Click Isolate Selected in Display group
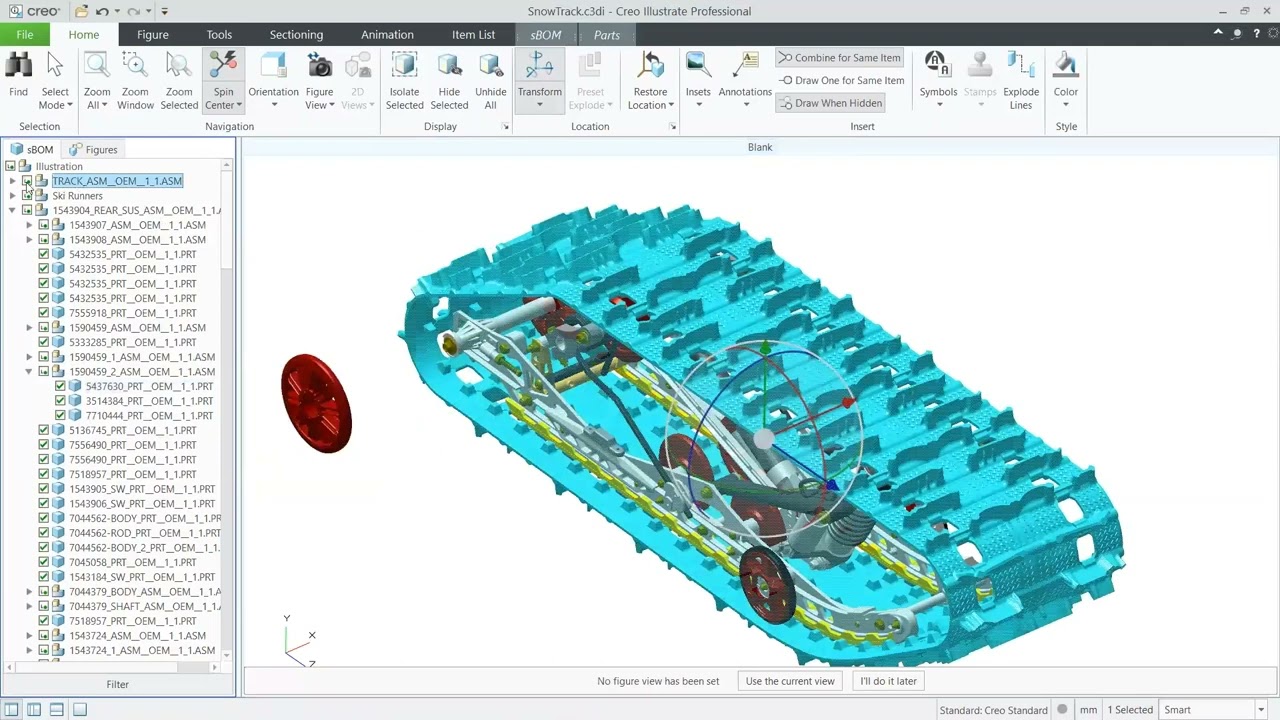Viewport: 1280px width, 720px height. click(405, 80)
